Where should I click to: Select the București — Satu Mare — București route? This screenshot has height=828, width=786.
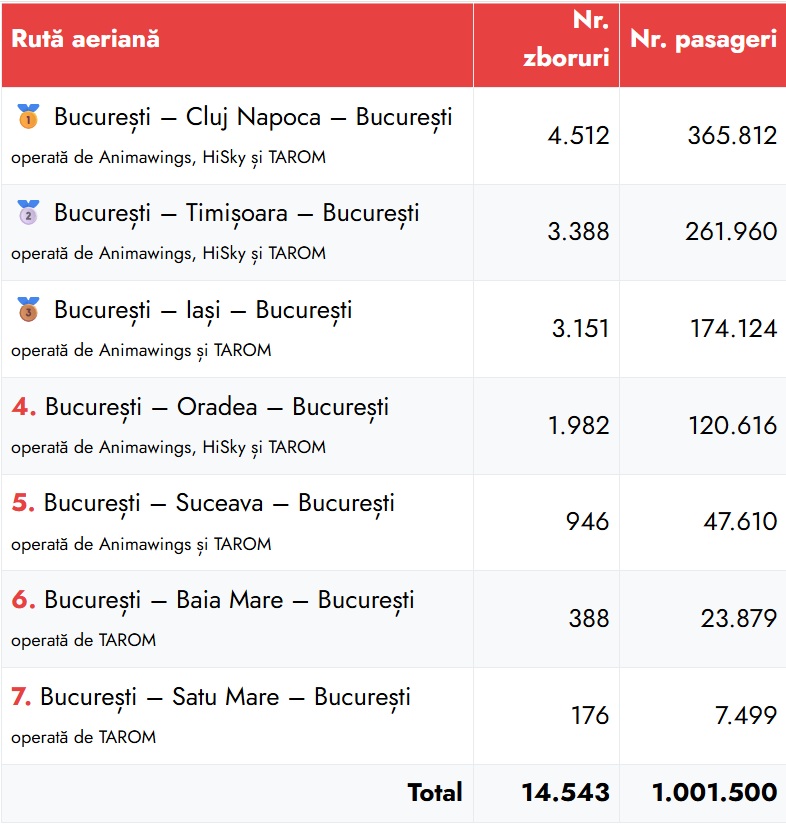pyautogui.click(x=225, y=697)
